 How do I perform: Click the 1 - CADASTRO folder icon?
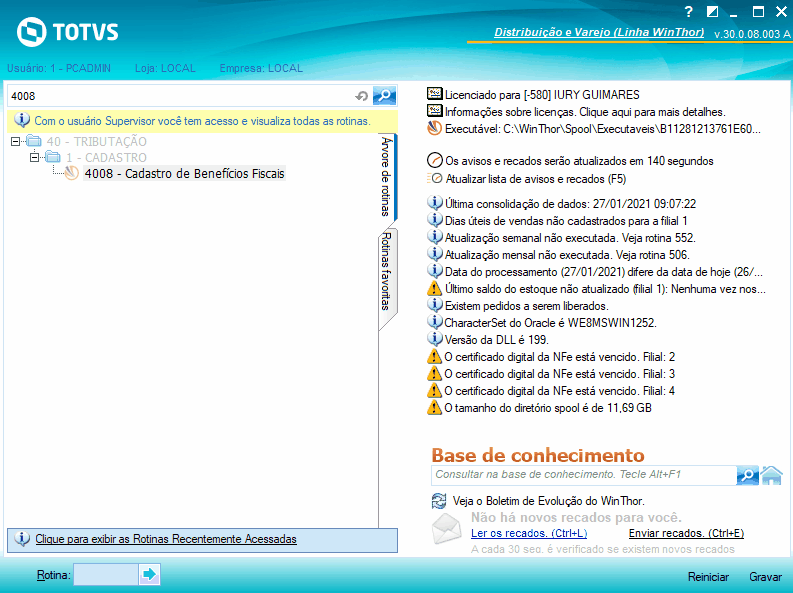tap(53, 157)
